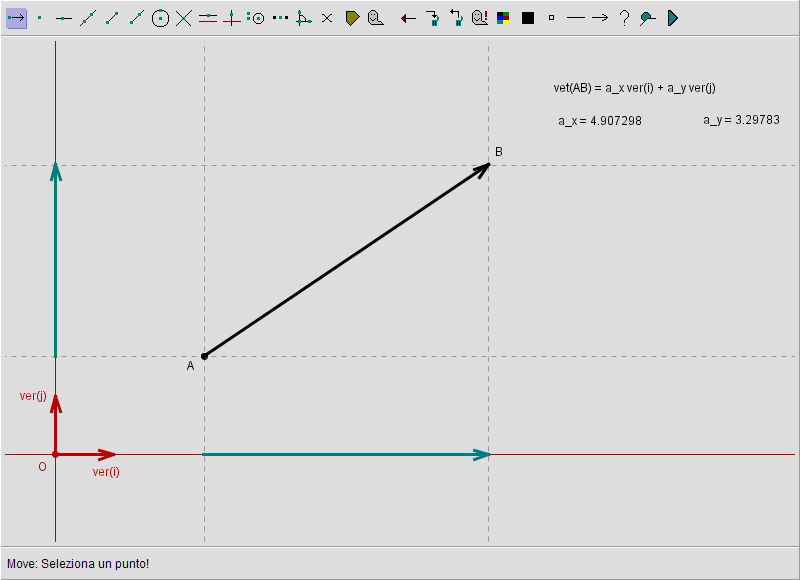This screenshot has width=800, height=580.
Task: Click the status text 'Move: Seleziona un punto!'
Action: click(x=78, y=564)
